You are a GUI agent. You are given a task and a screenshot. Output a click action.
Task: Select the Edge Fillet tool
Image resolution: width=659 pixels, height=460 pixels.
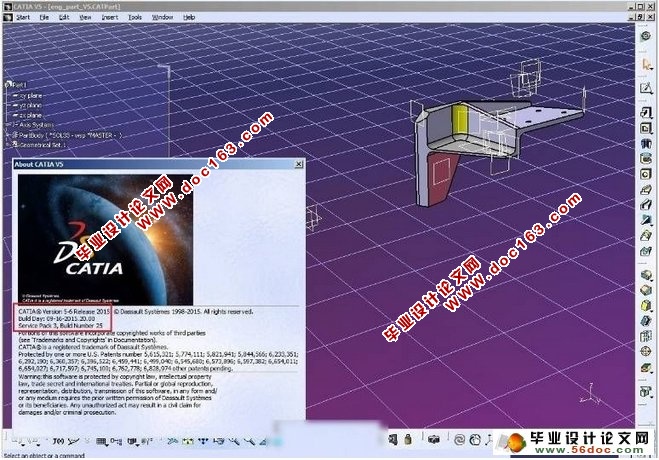(x=646, y=275)
